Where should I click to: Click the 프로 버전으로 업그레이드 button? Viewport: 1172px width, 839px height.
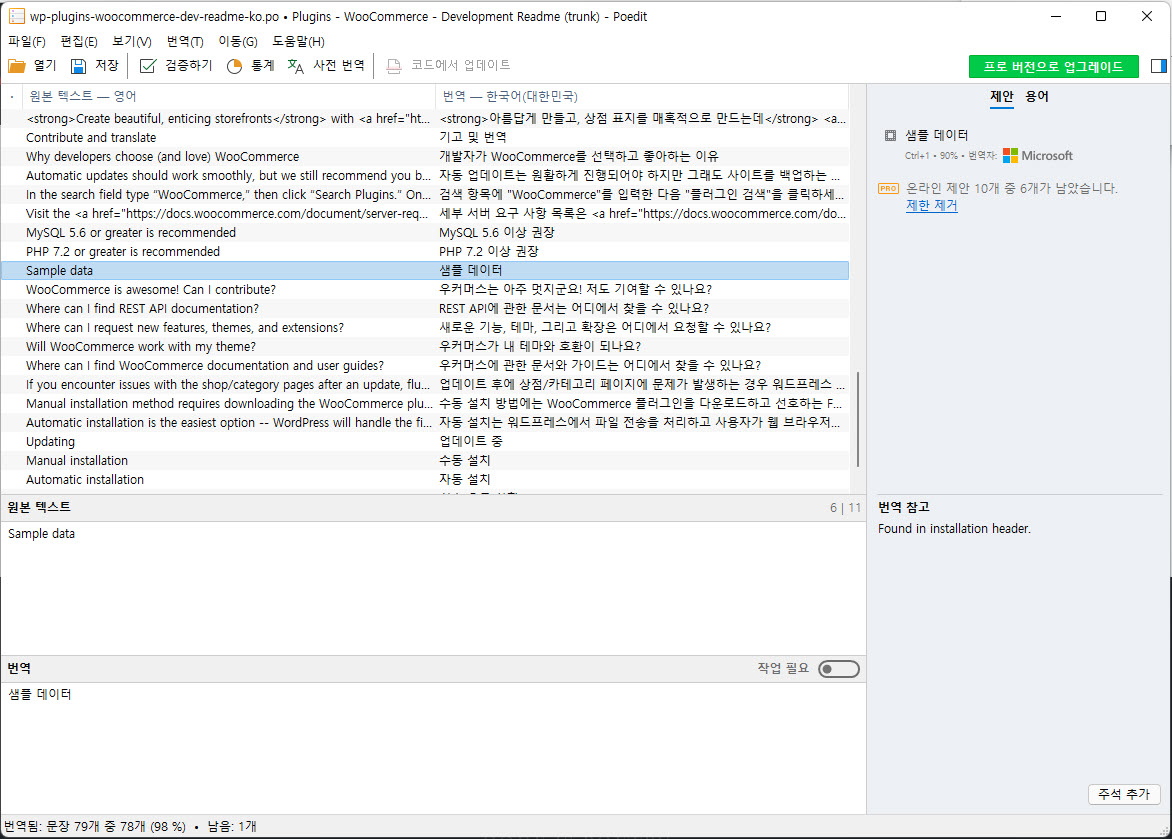pos(1053,66)
